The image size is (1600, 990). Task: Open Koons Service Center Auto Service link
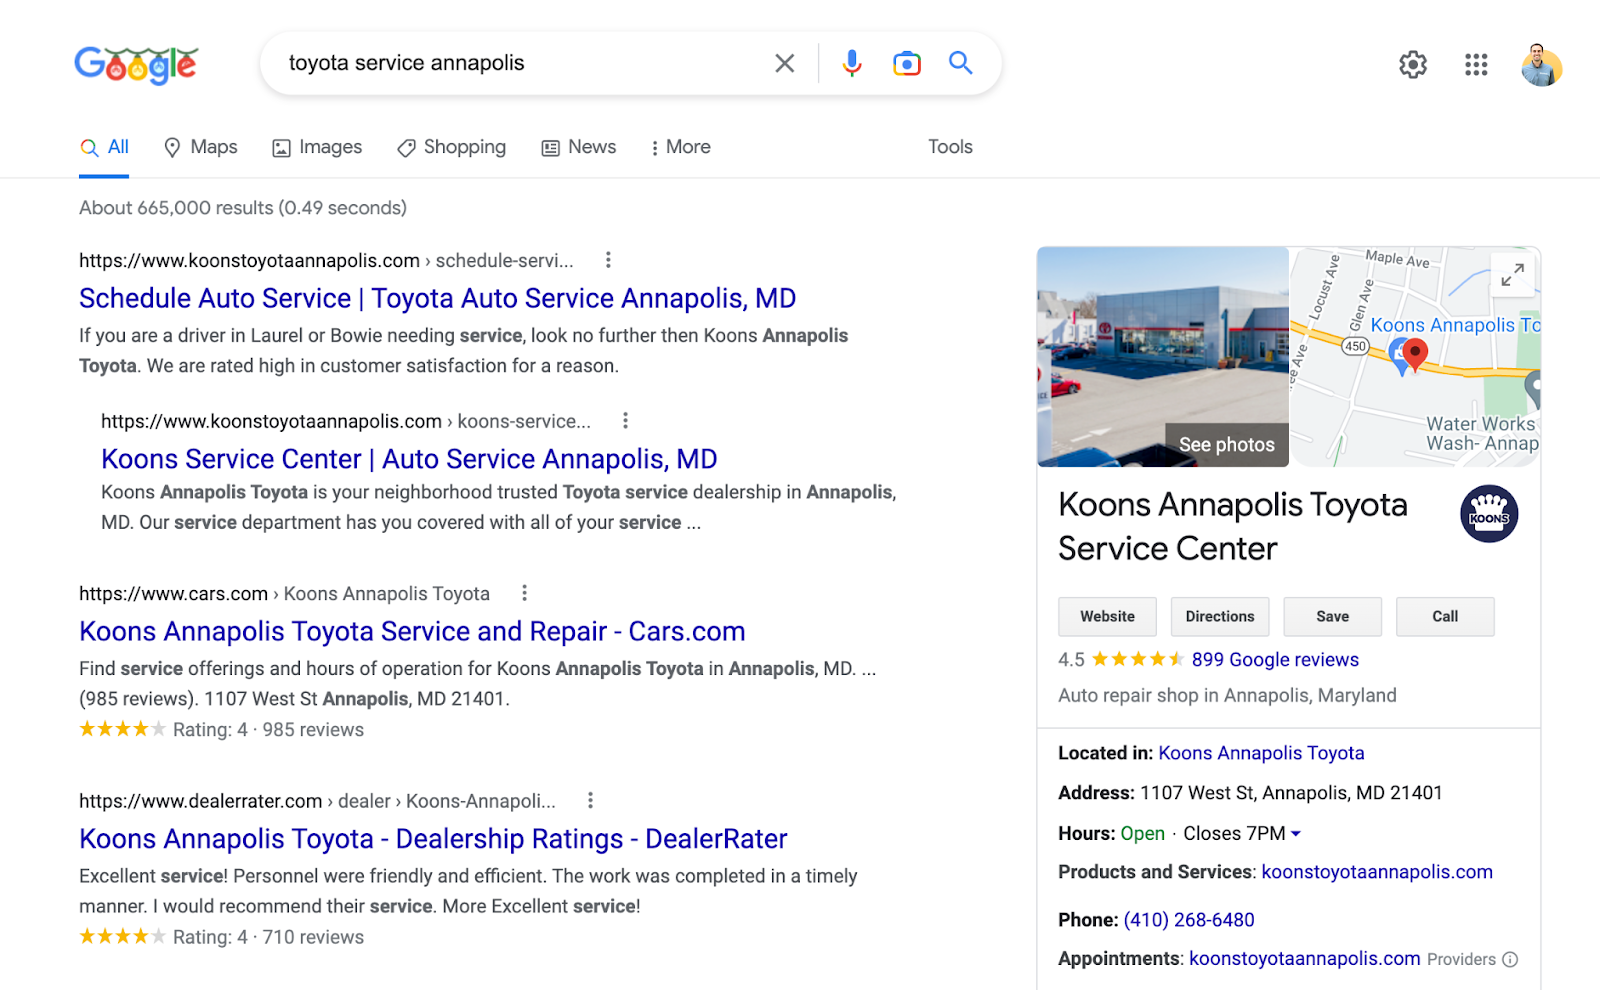coord(409,459)
